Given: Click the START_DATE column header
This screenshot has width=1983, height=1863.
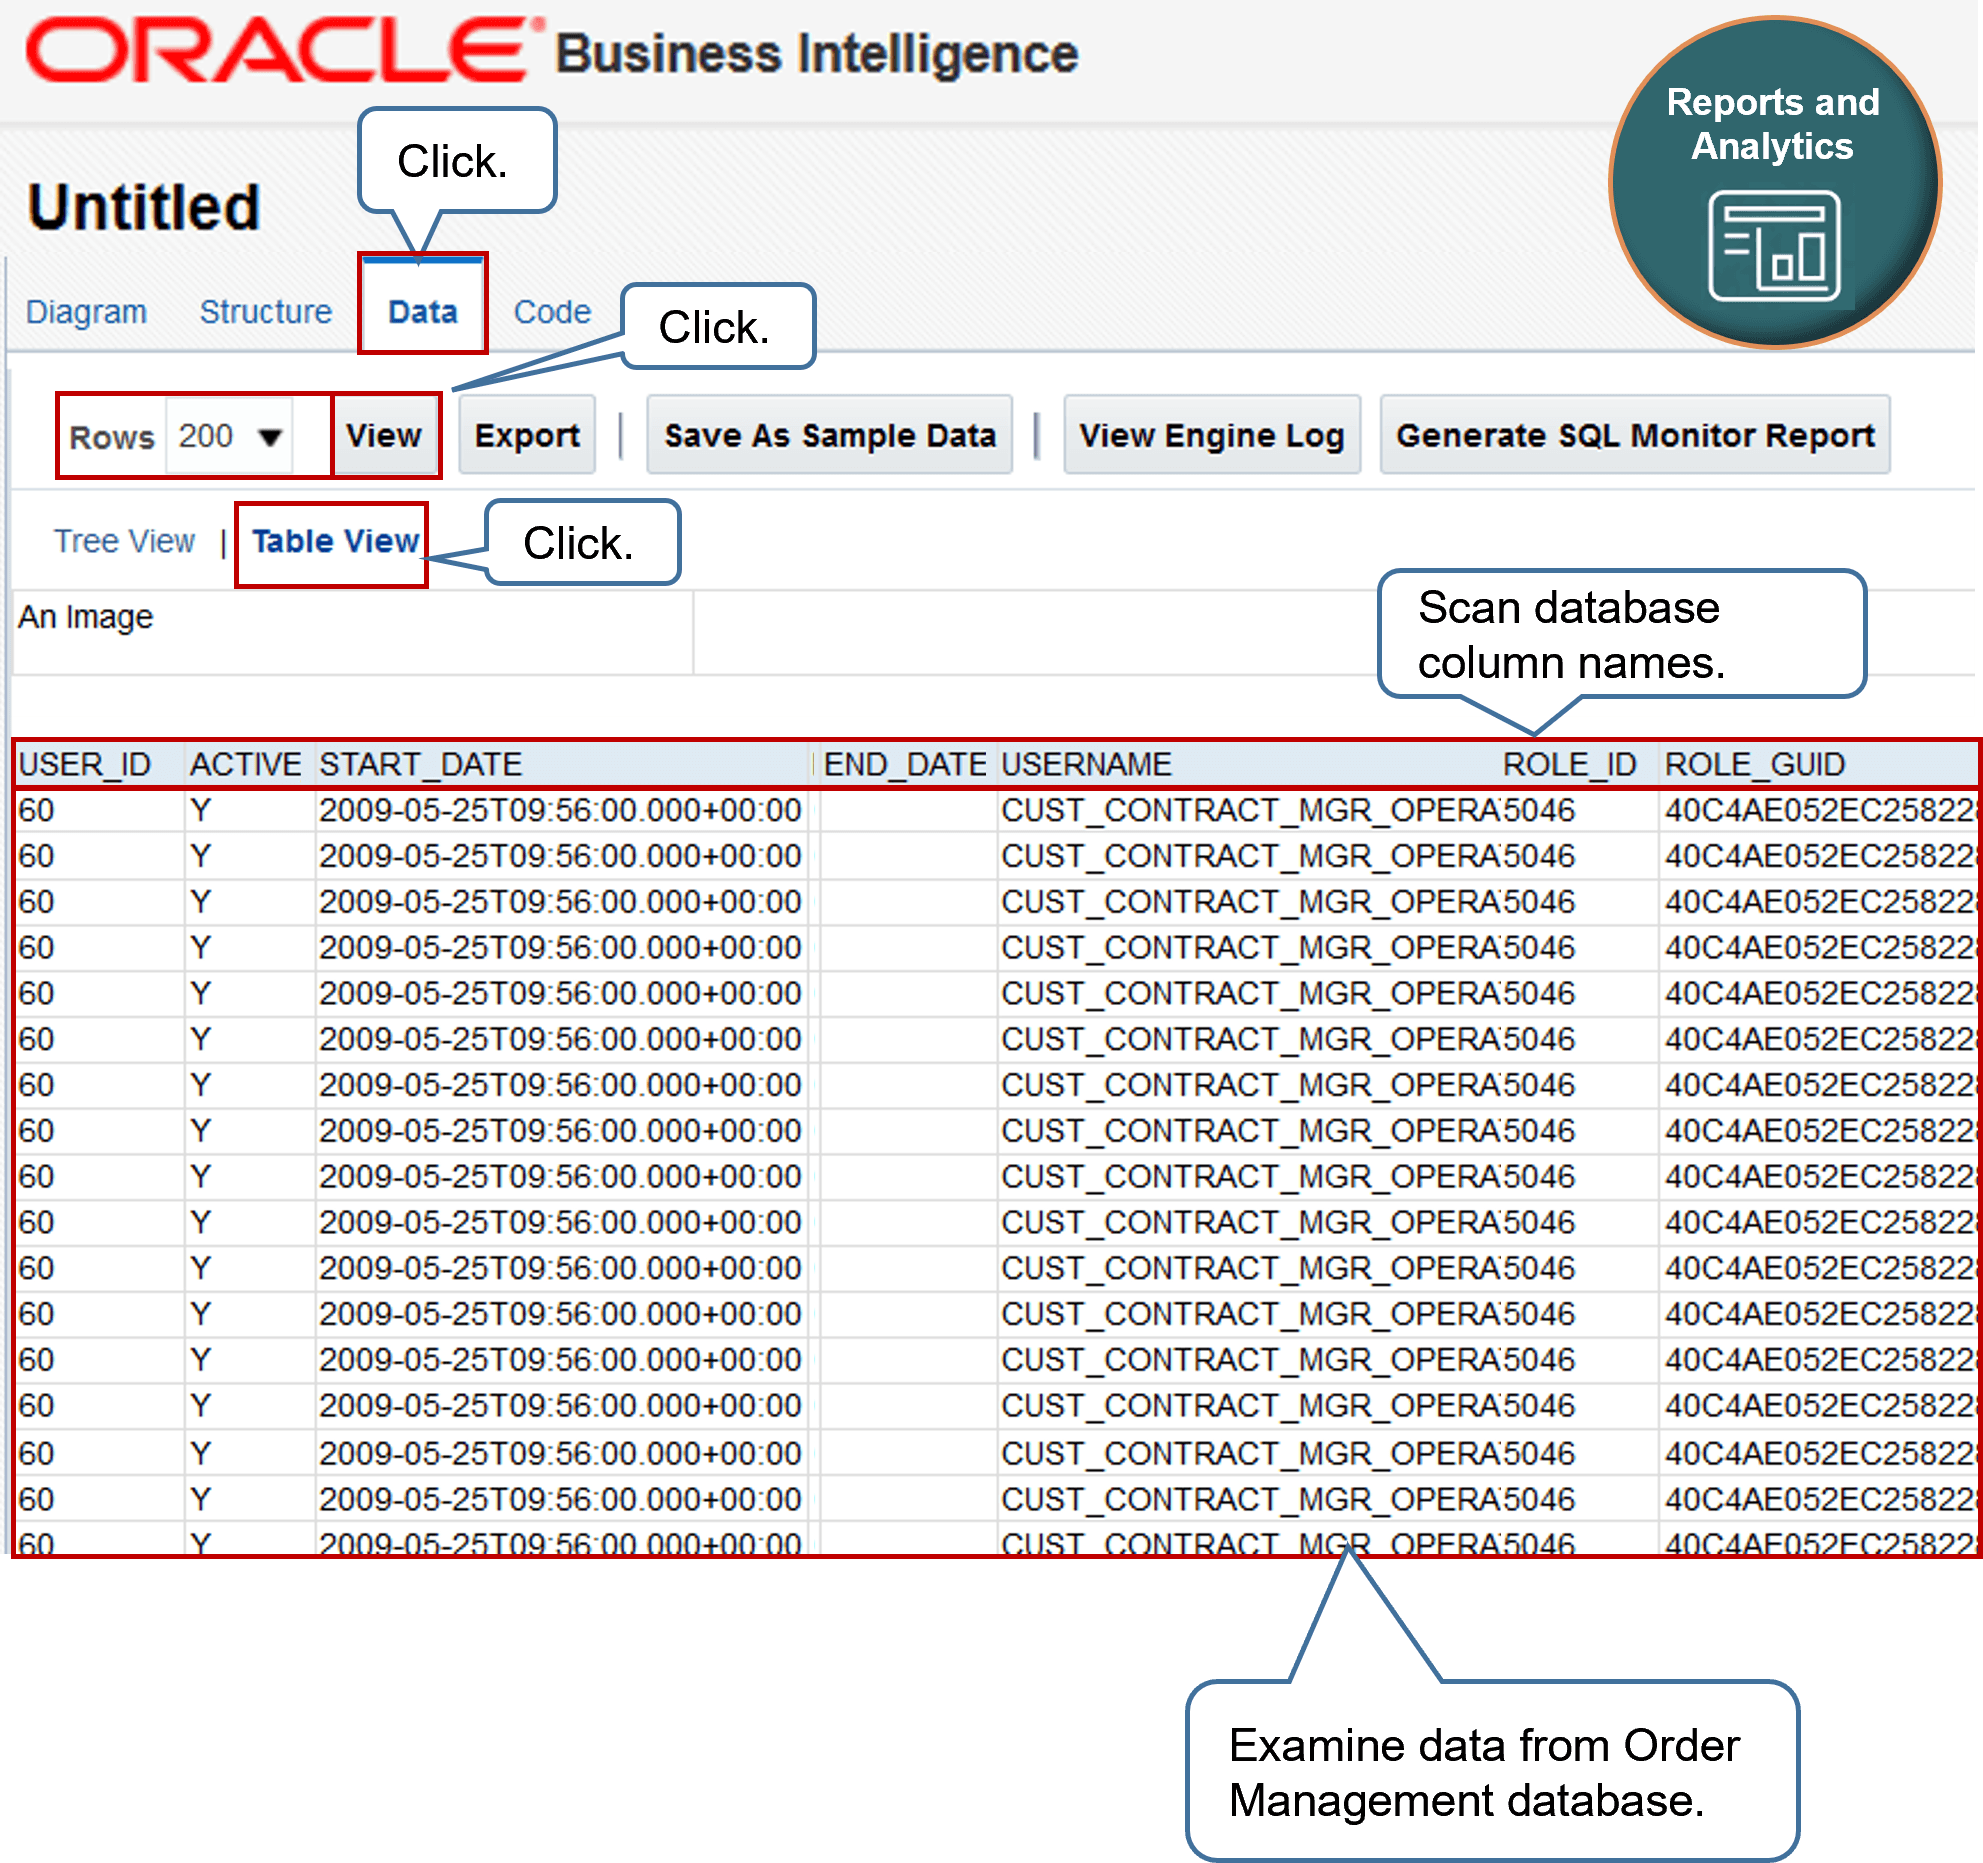Looking at the screenshot, I should 420,763.
